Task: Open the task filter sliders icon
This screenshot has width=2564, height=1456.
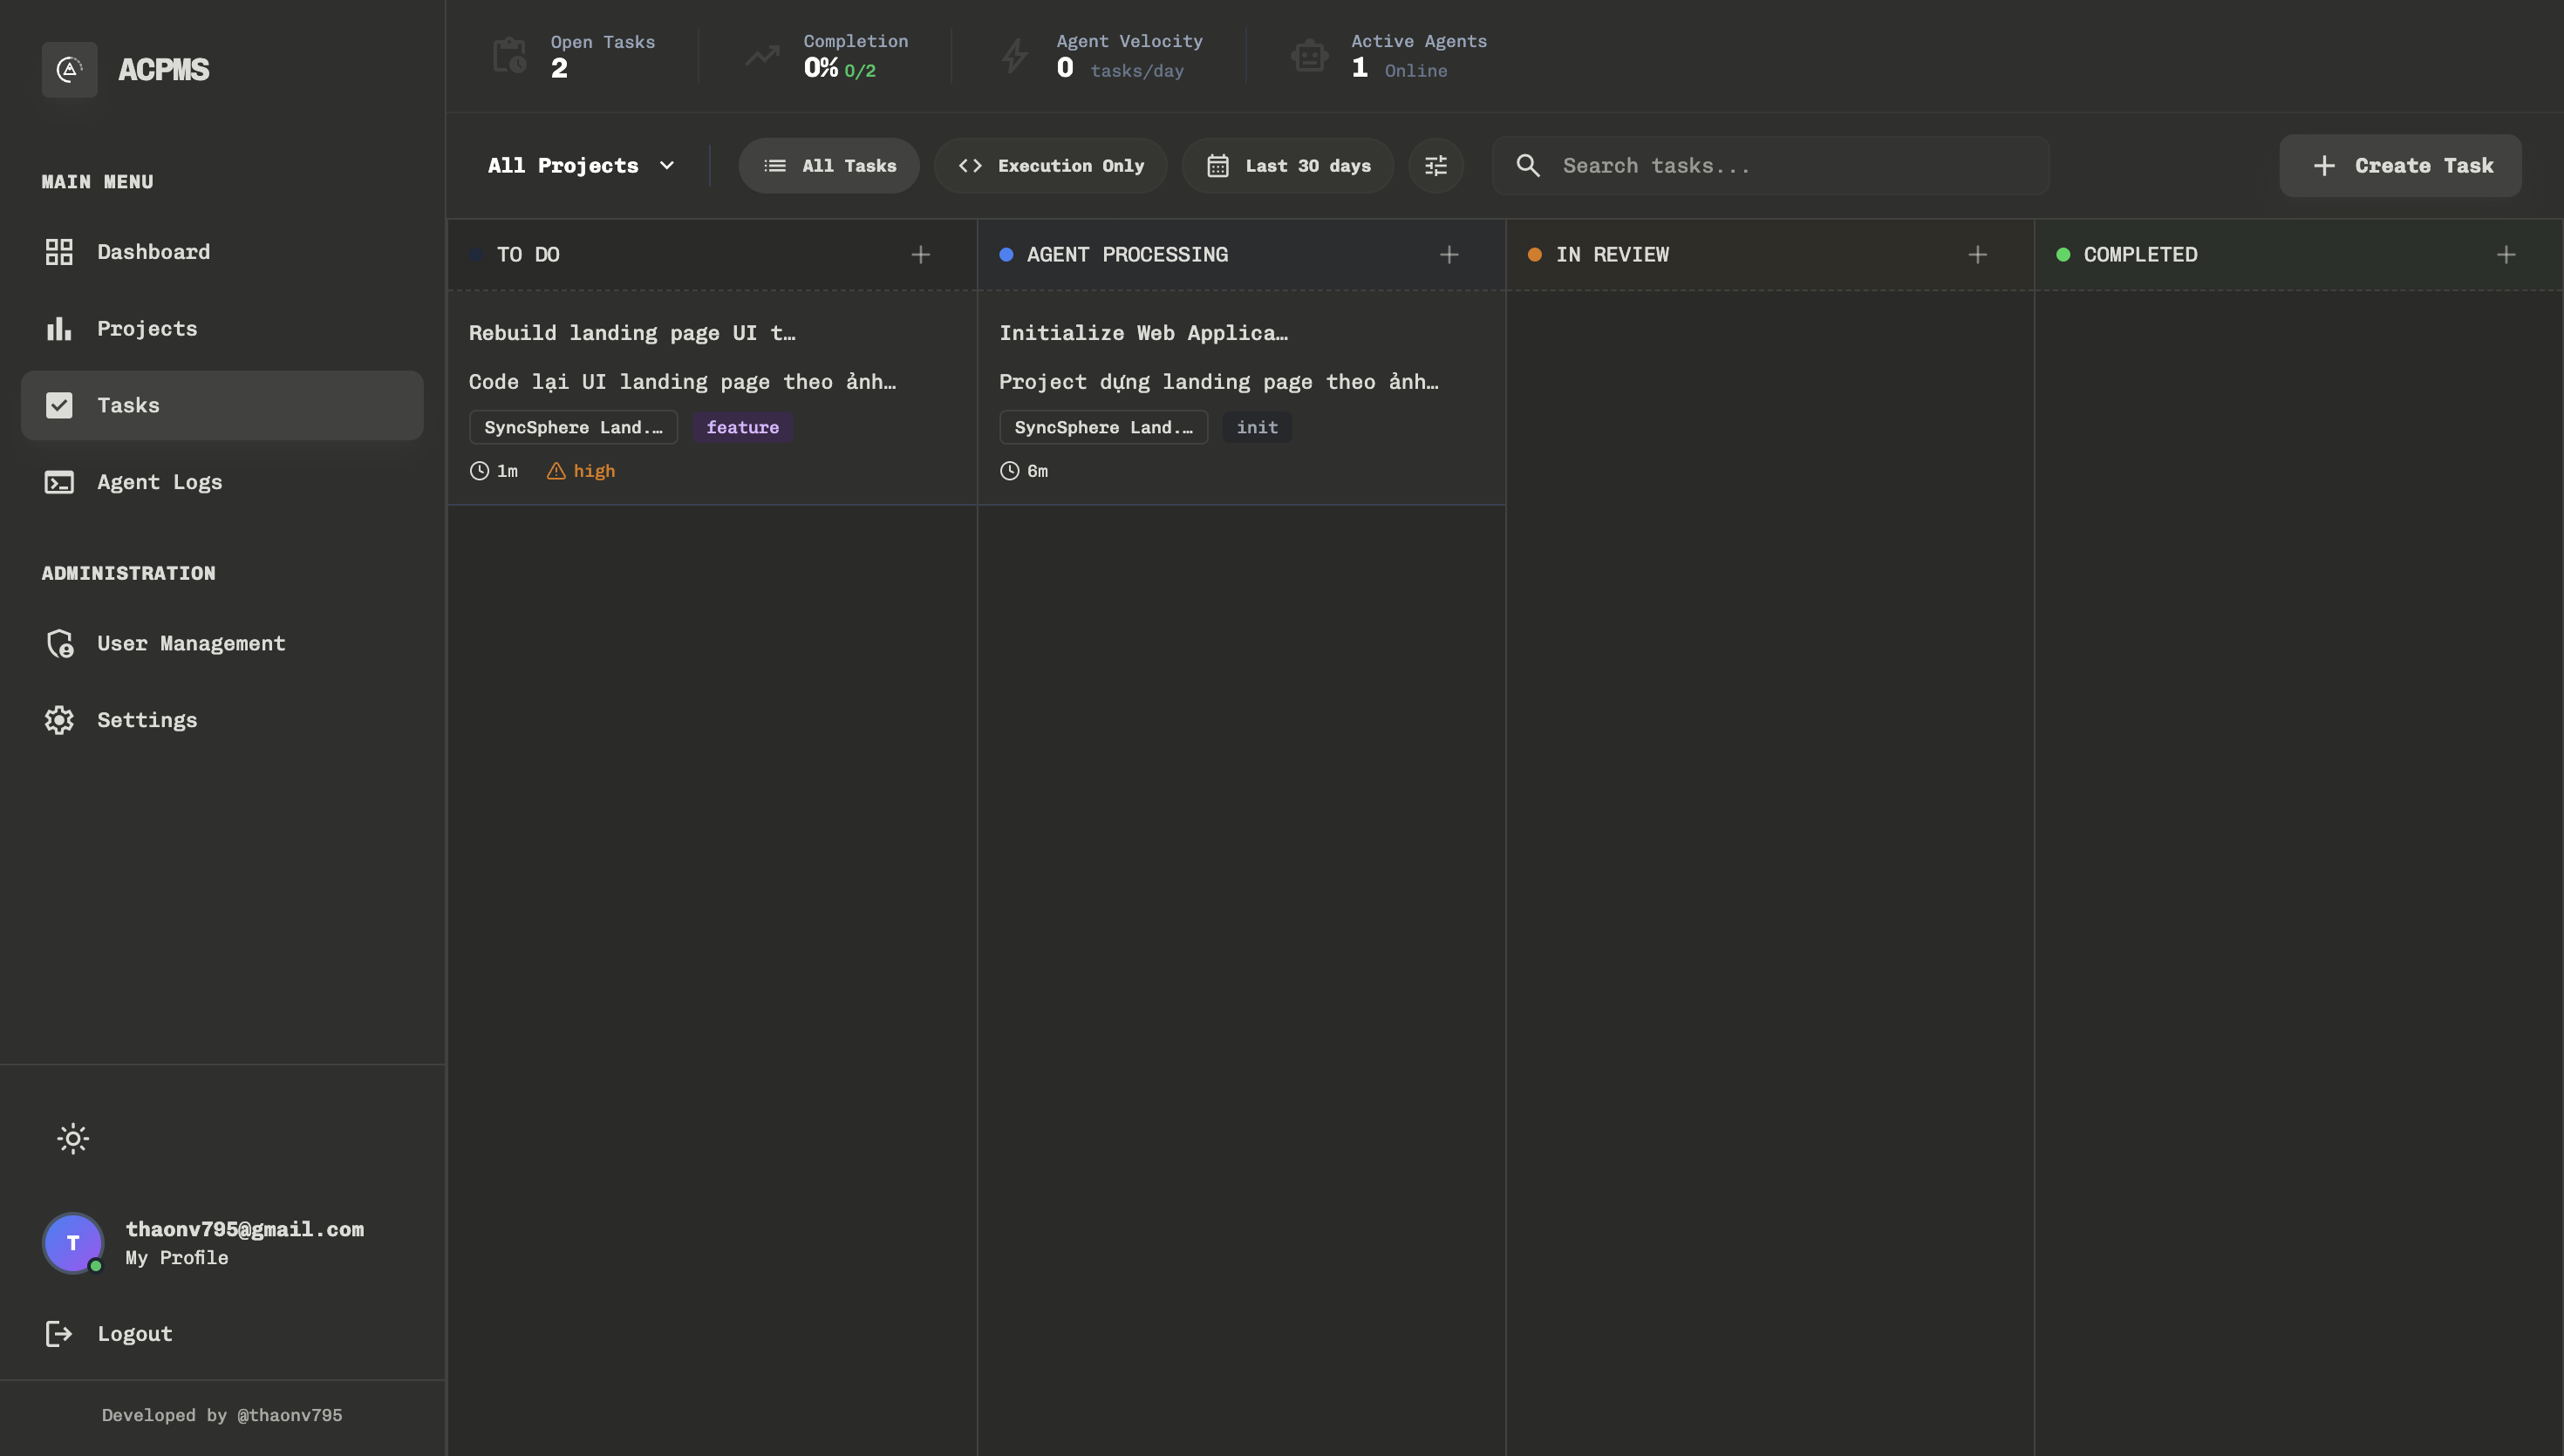Action: click(x=1435, y=165)
